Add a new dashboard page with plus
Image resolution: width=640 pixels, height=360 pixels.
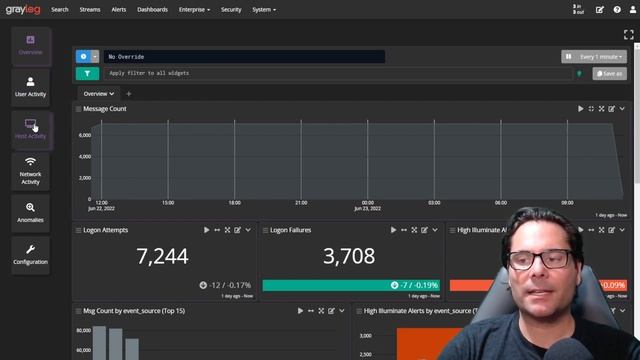pyautogui.click(x=129, y=94)
